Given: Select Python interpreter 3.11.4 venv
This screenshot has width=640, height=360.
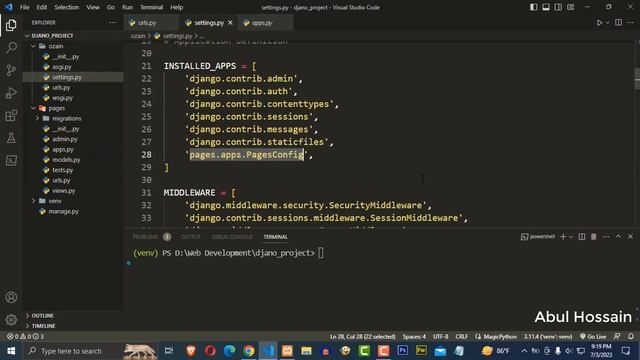Looking at the screenshot, I should (548, 336).
